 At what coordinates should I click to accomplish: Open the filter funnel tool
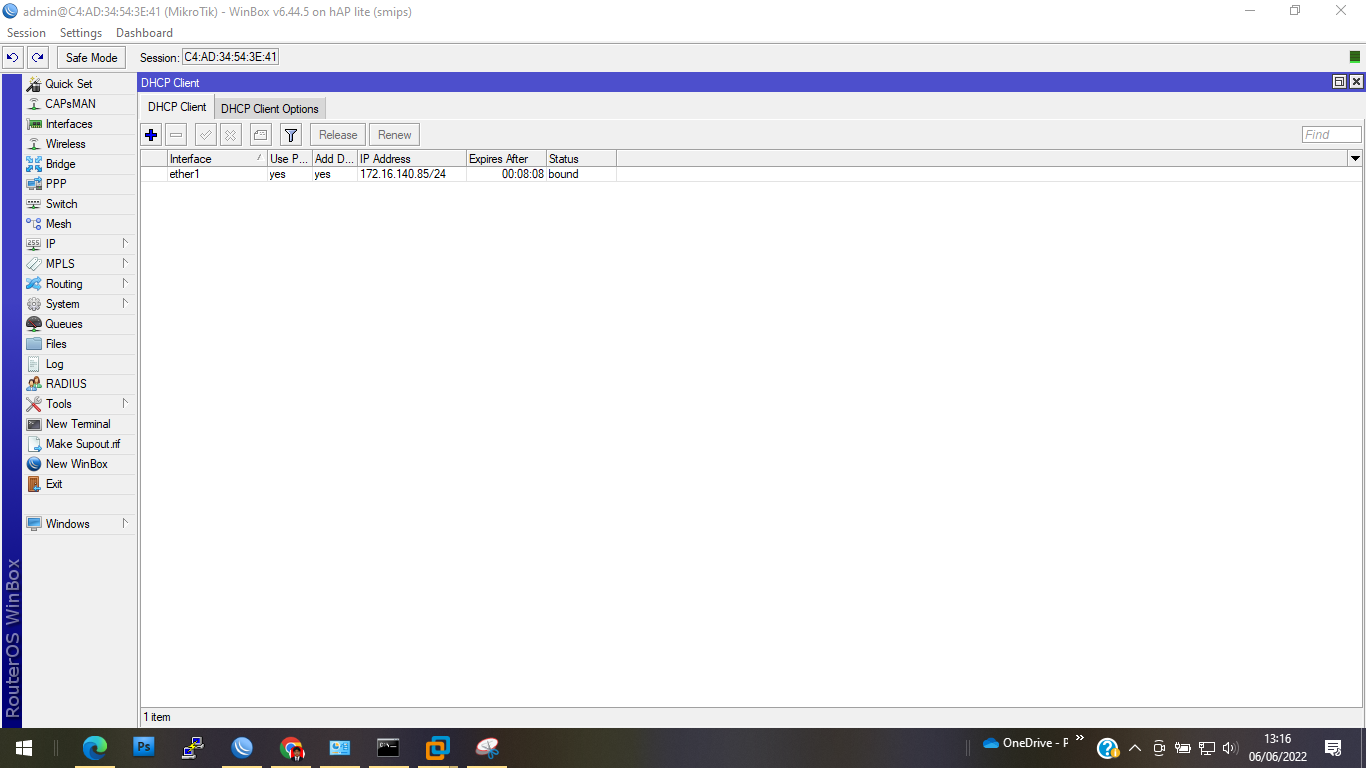291,135
